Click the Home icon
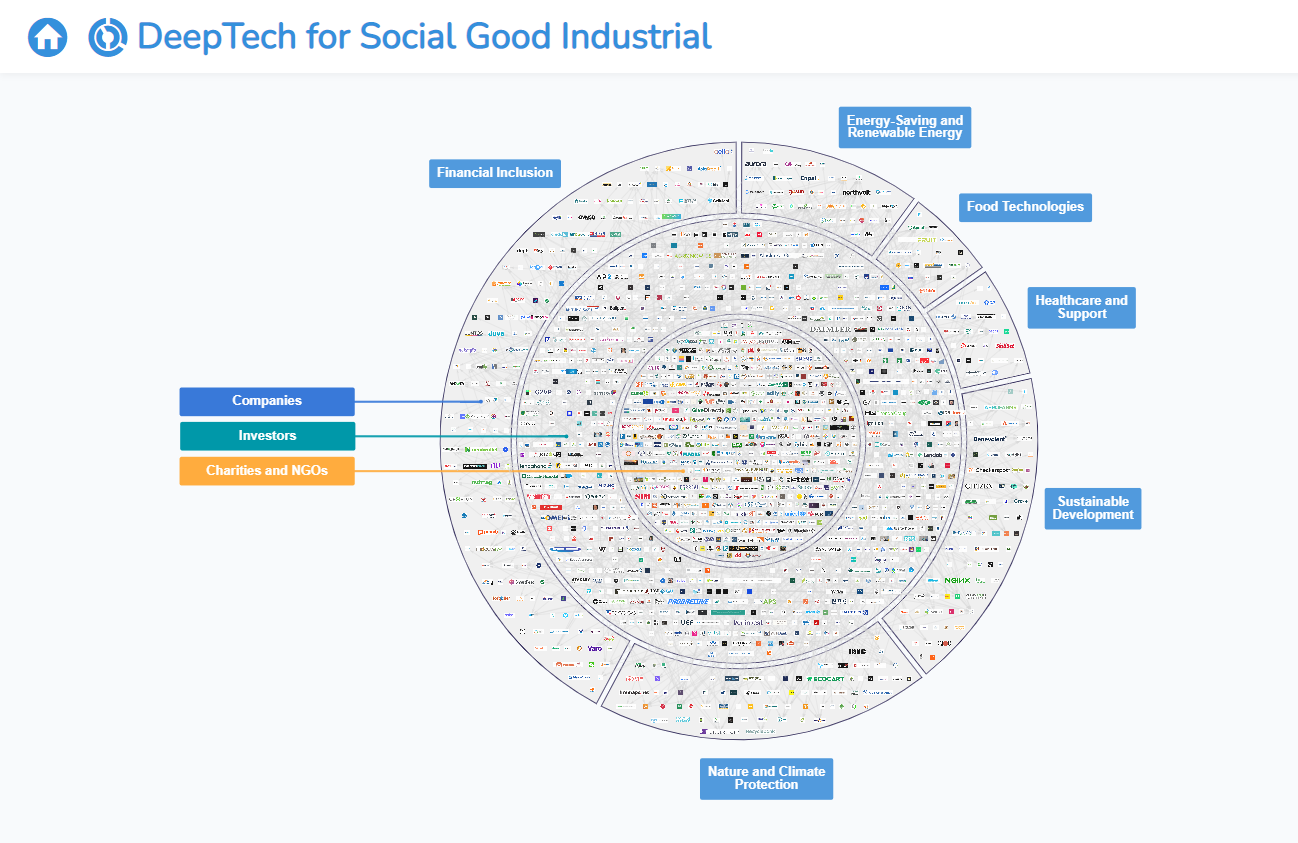The height and width of the screenshot is (843, 1298). click(47, 38)
